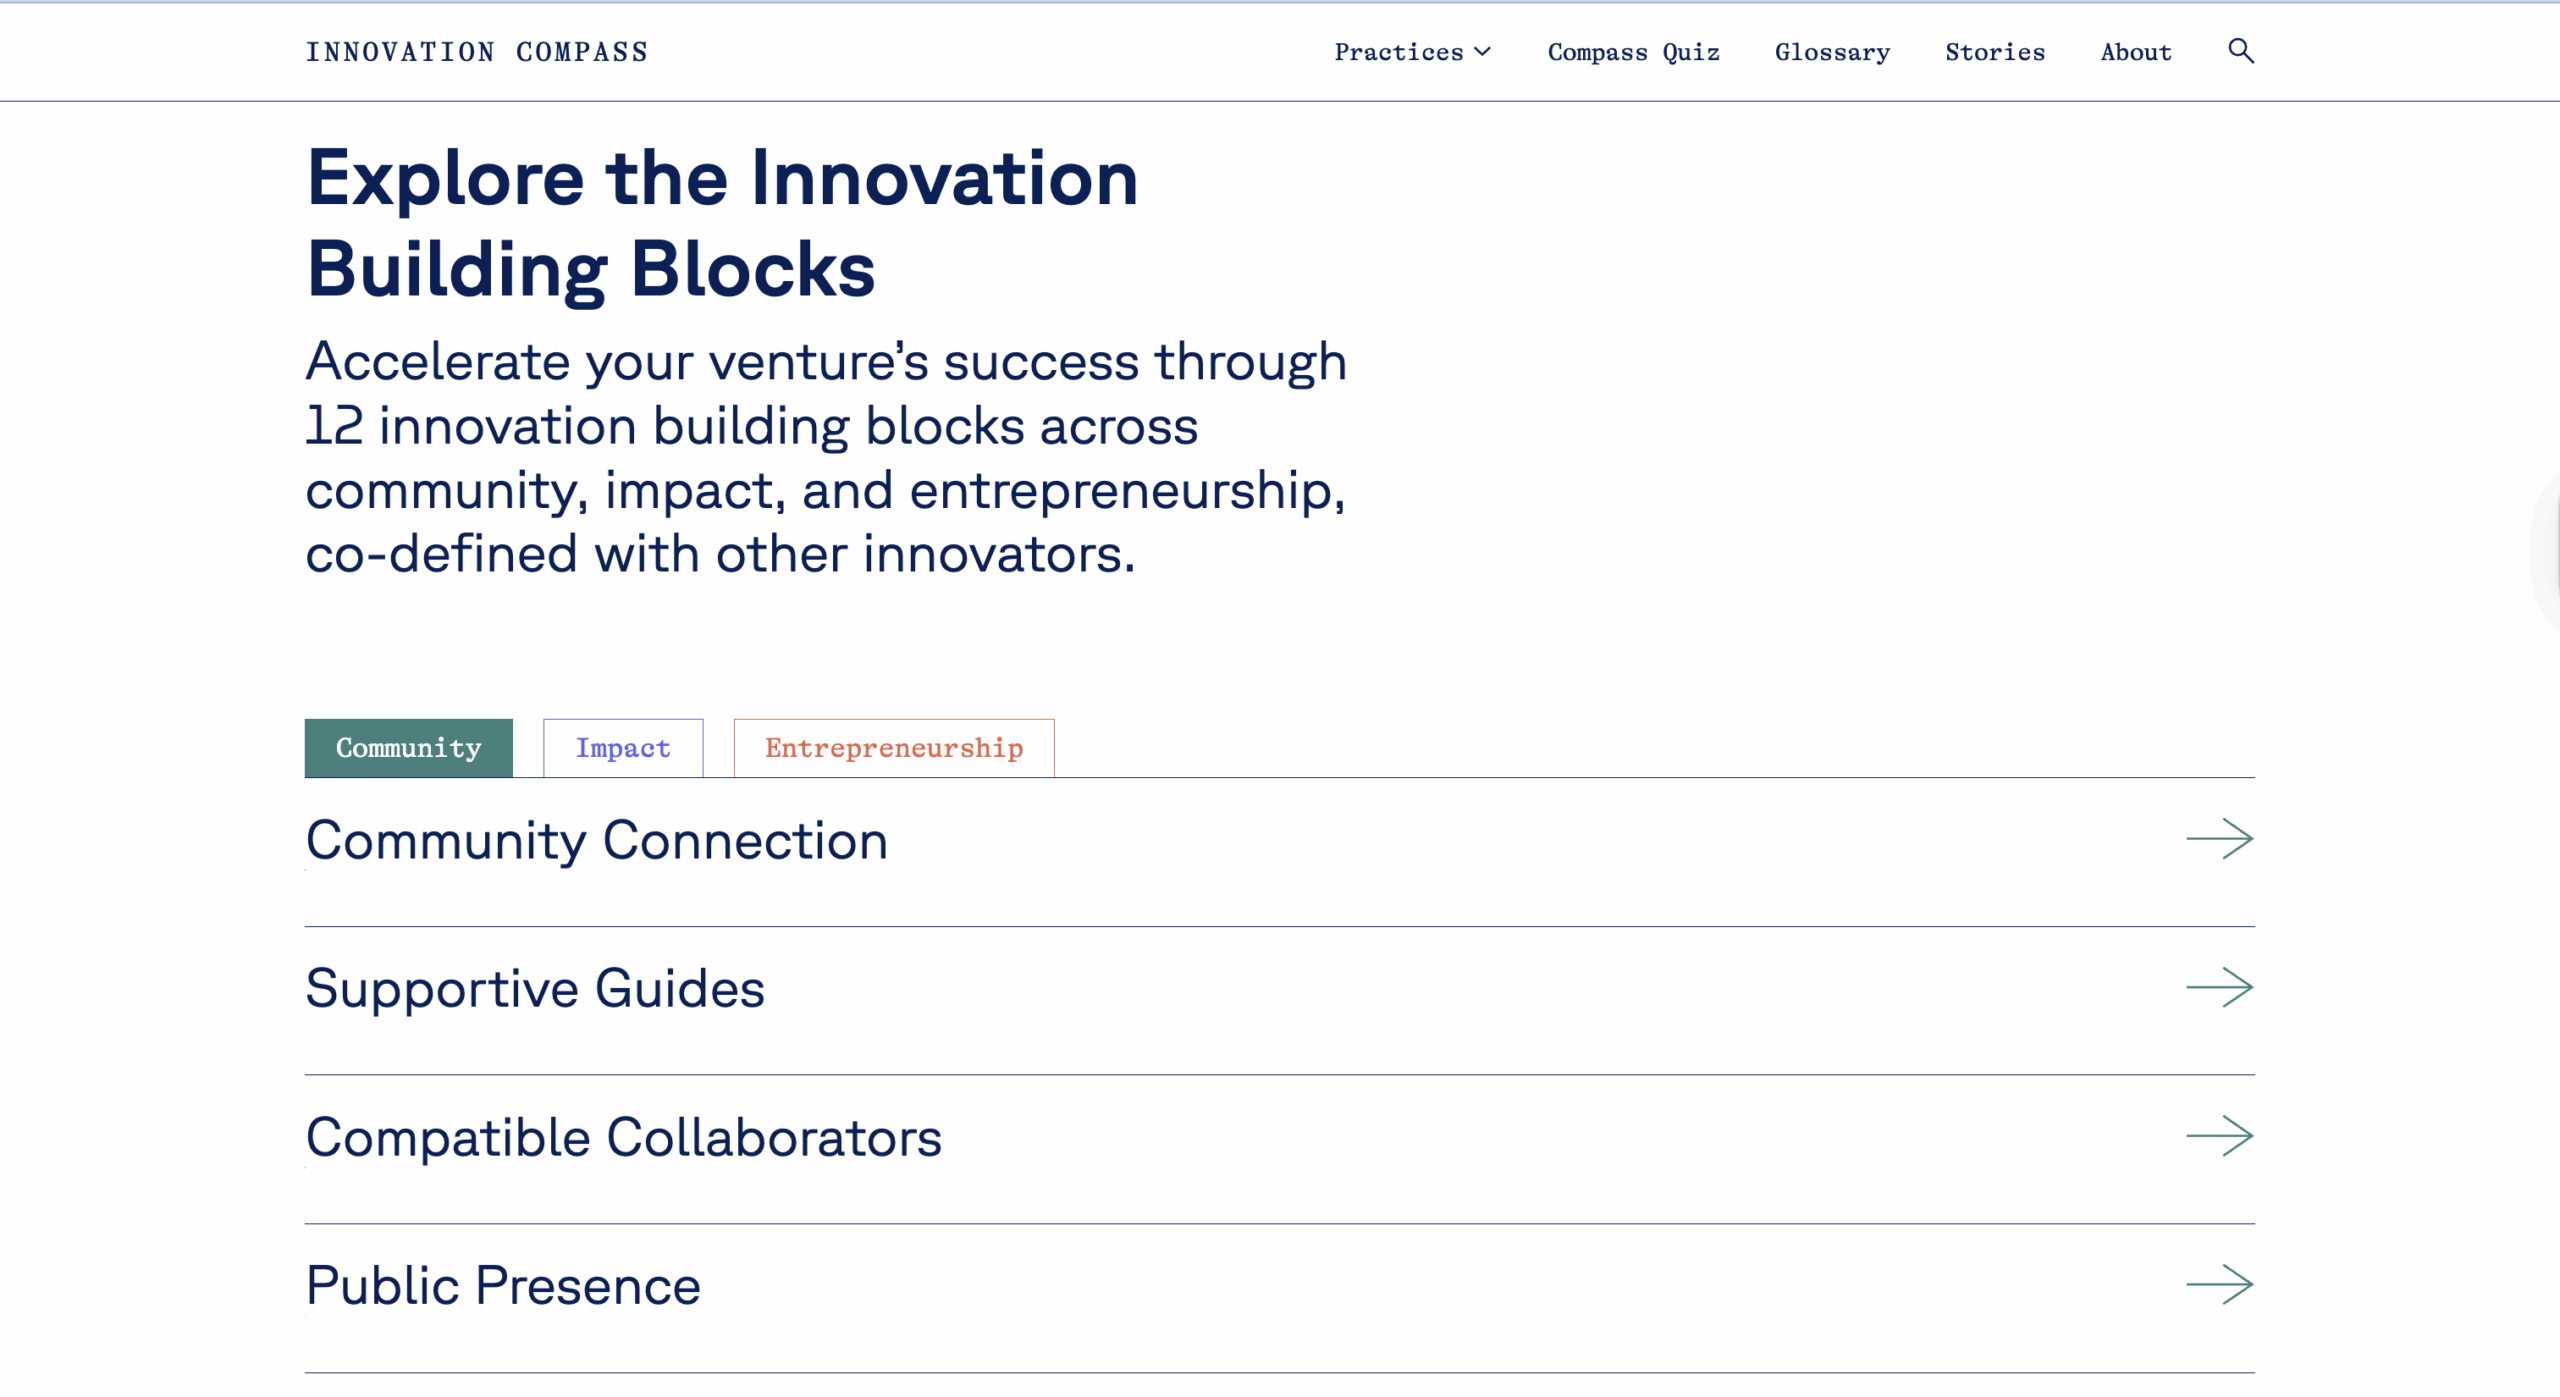Open the Compatible Collaborators building block
The width and height of the screenshot is (2560, 1397).
[x=624, y=1137]
